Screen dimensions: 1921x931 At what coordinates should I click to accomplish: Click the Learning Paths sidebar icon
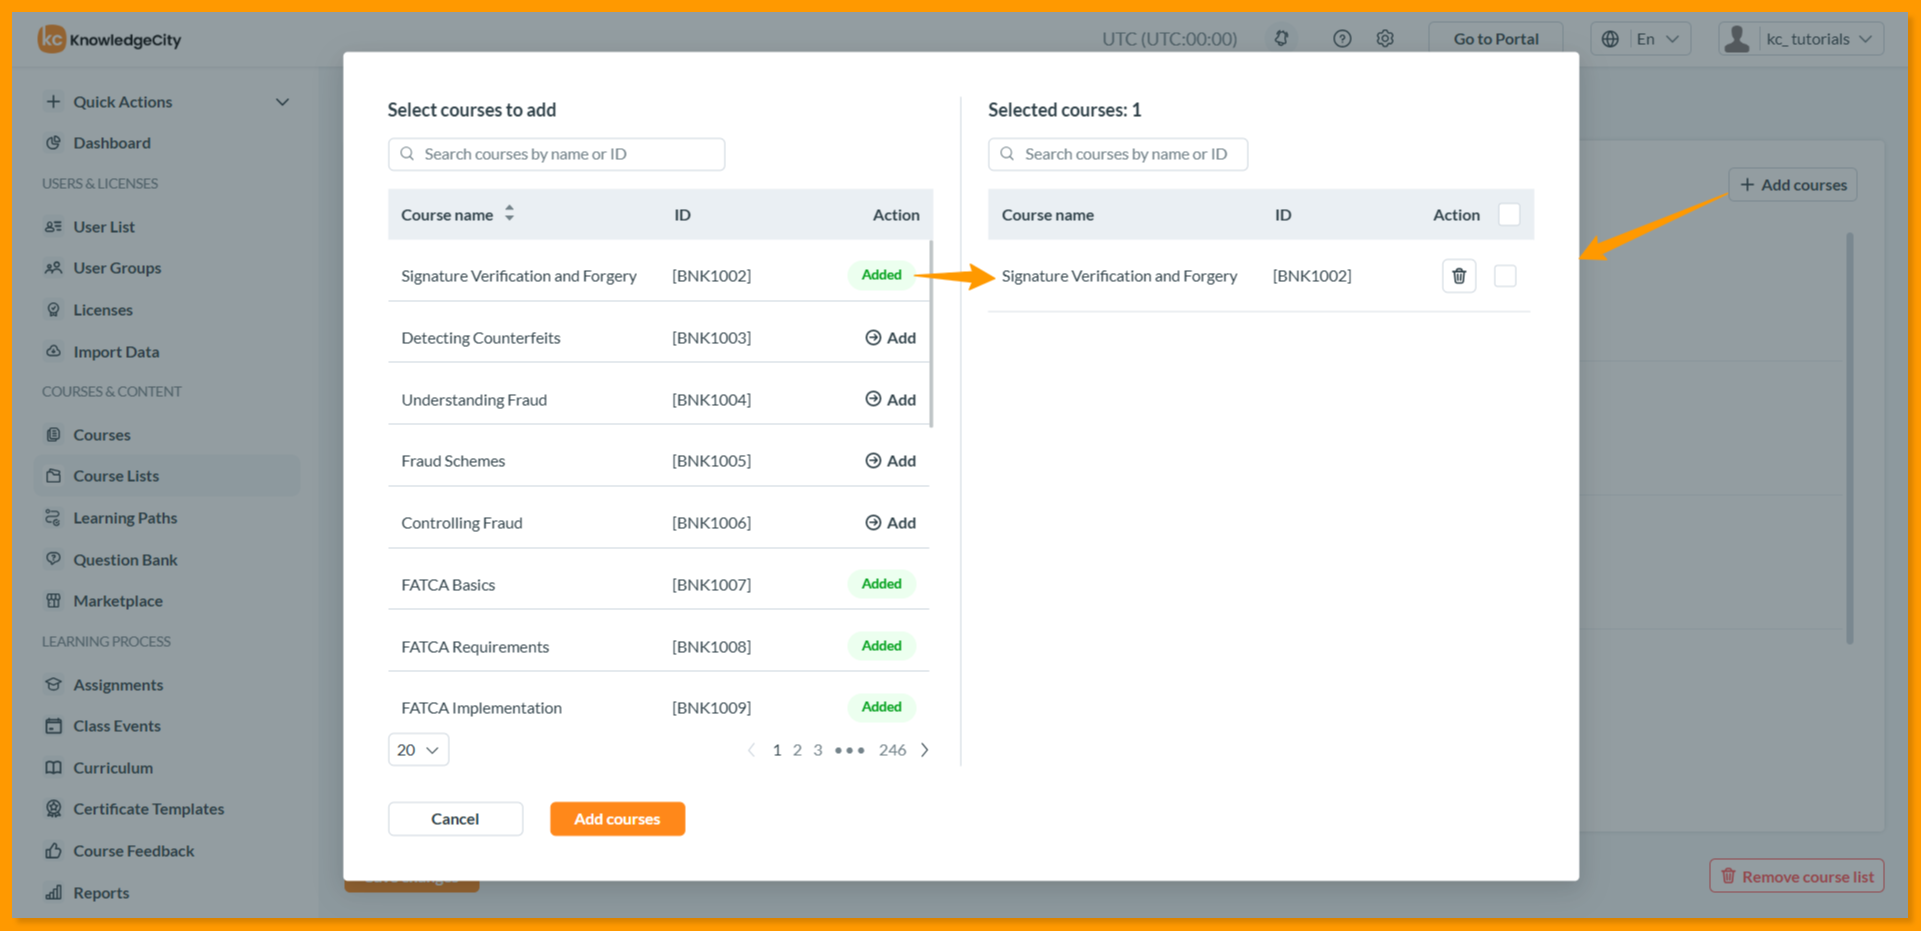click(x=54, y=518)
